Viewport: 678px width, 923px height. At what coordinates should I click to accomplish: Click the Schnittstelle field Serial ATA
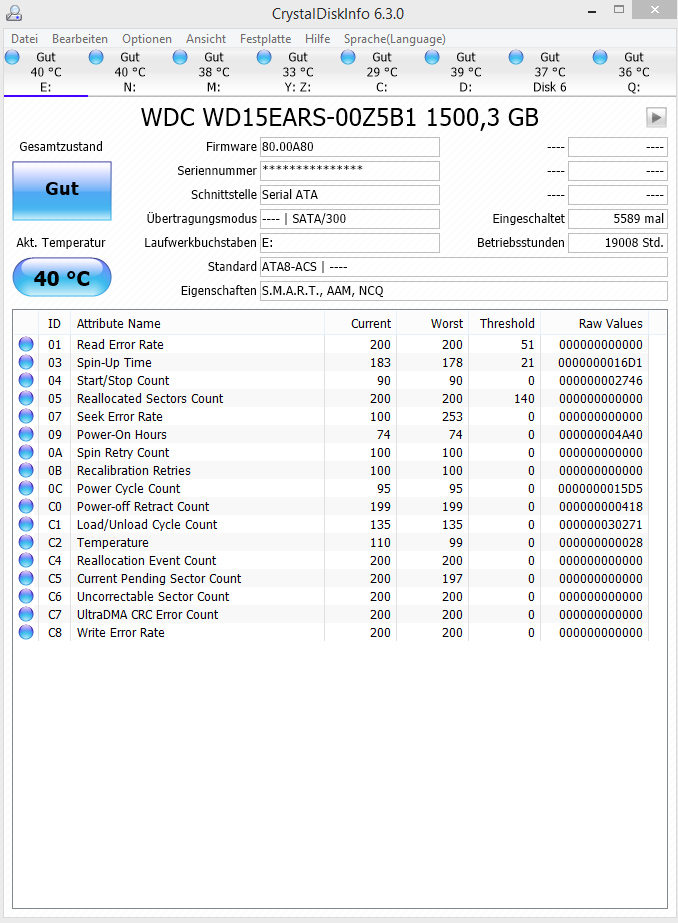click(x=350, y=195)
